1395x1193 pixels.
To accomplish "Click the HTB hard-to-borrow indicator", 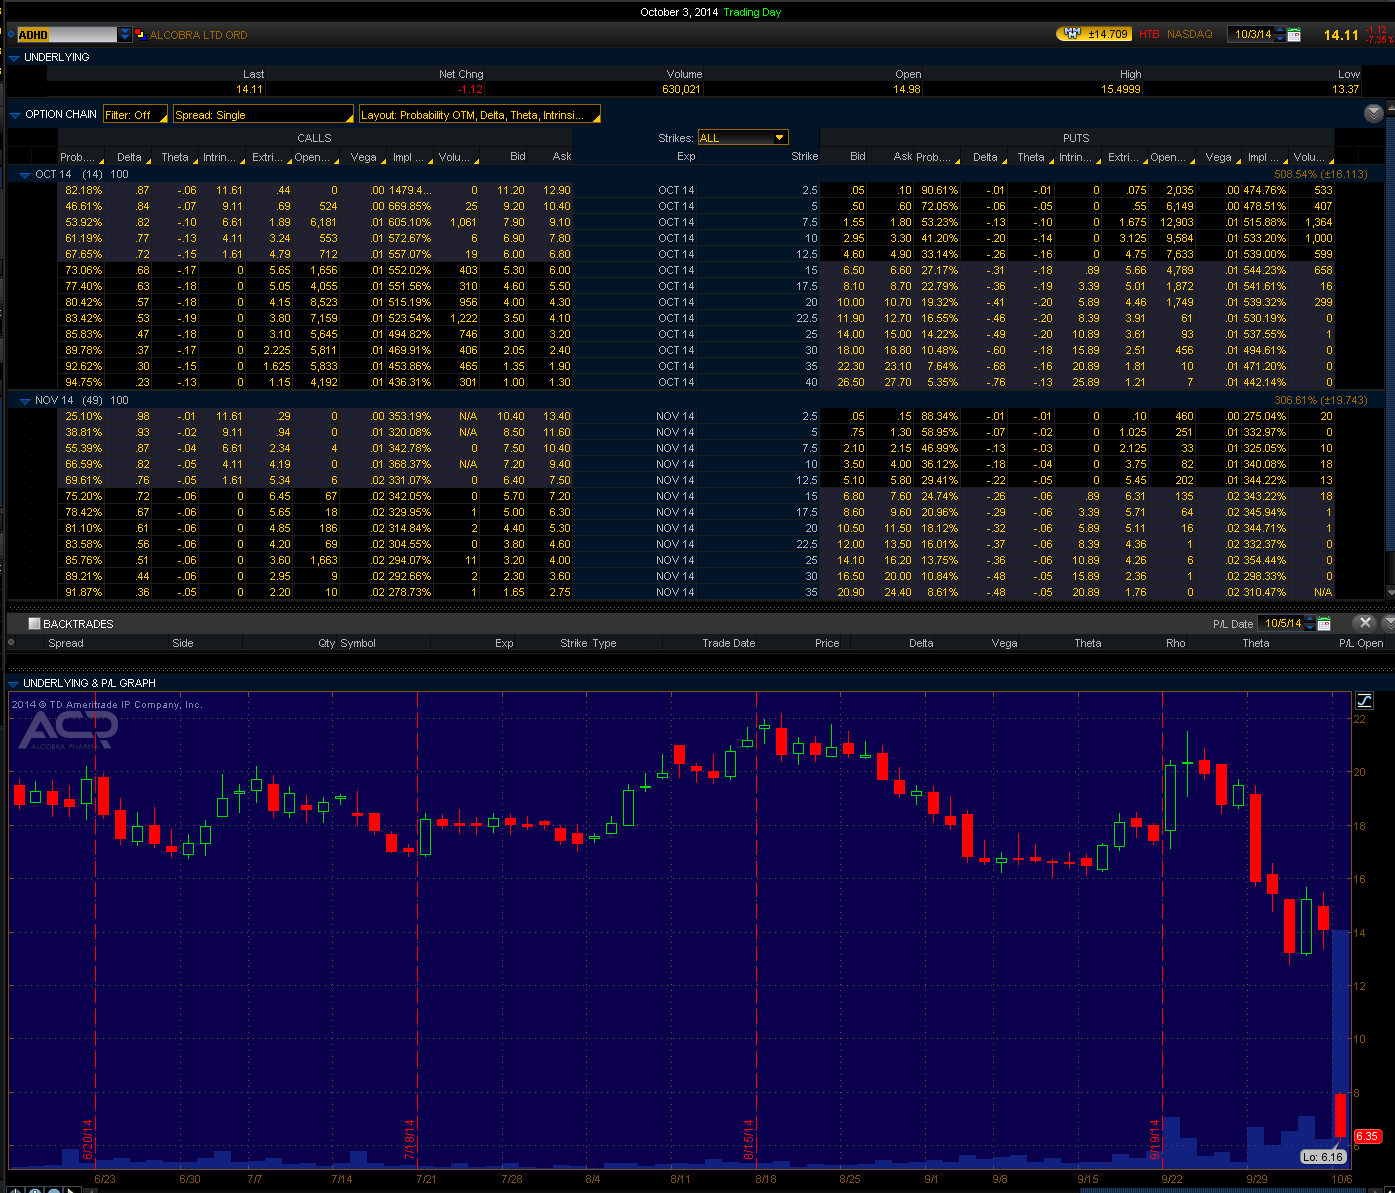I will point(1149,34).
